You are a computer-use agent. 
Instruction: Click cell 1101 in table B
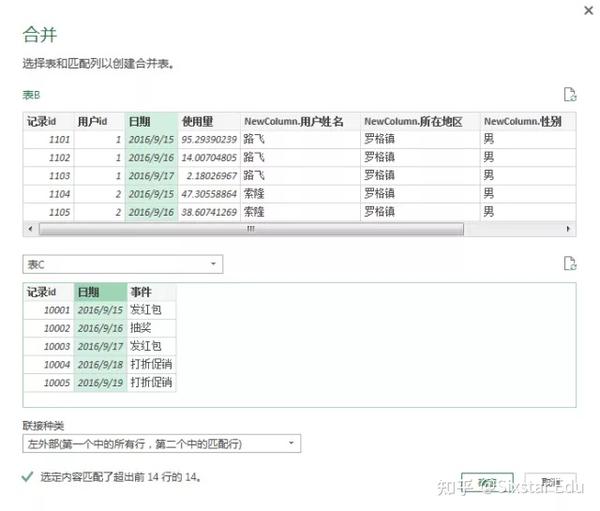point(49,140)
